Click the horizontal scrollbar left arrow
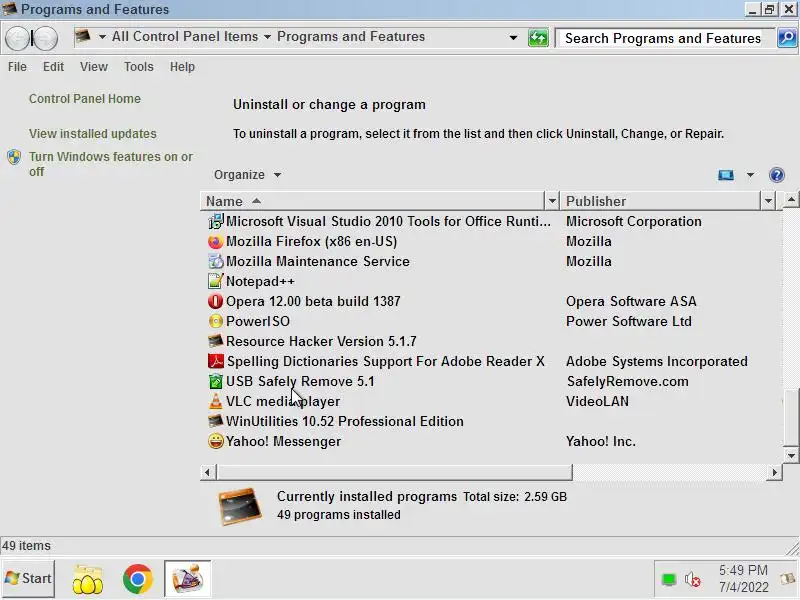This screenshot has width=800, height=600. [207, 472]
